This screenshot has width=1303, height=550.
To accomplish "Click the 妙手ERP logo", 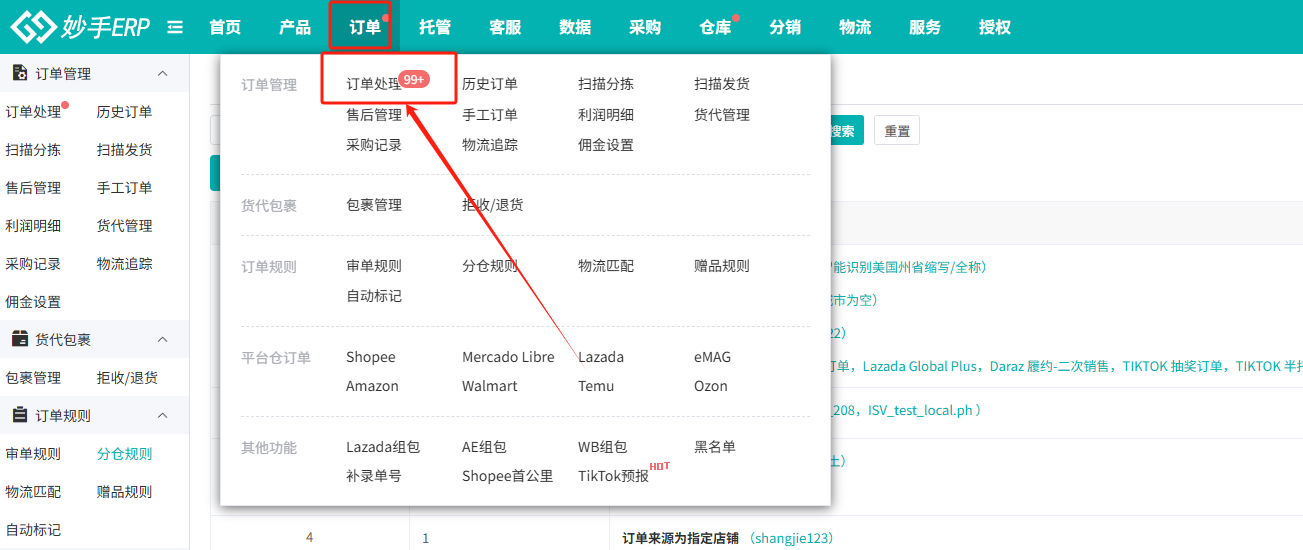I will click(80, 27).
